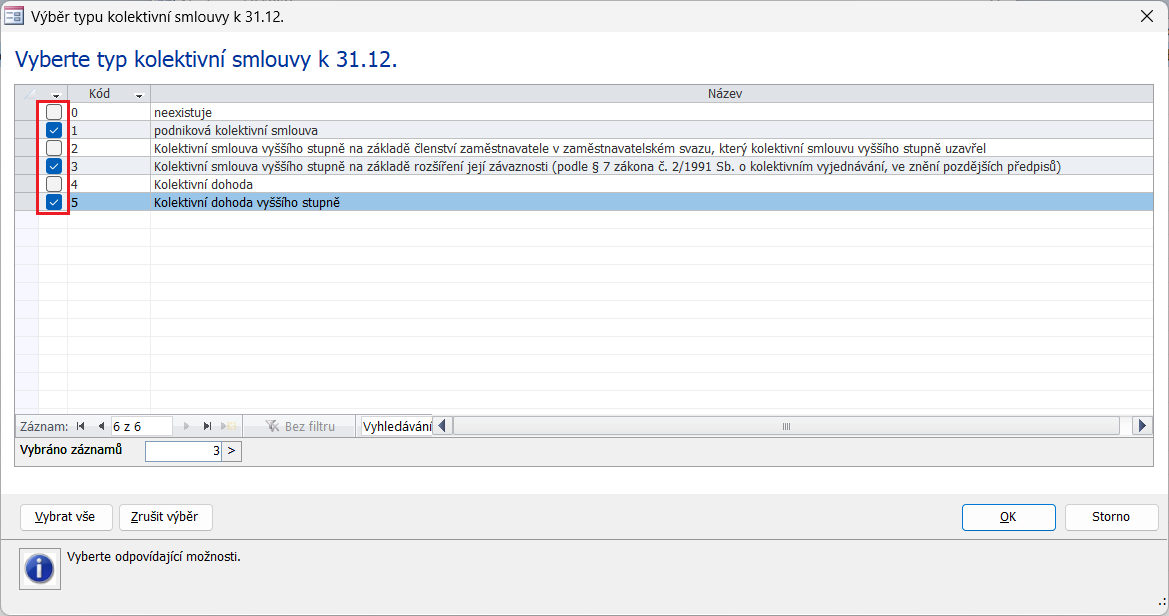
Task: Click the form icon in the title bar
Action: click(x=13, y=16)
